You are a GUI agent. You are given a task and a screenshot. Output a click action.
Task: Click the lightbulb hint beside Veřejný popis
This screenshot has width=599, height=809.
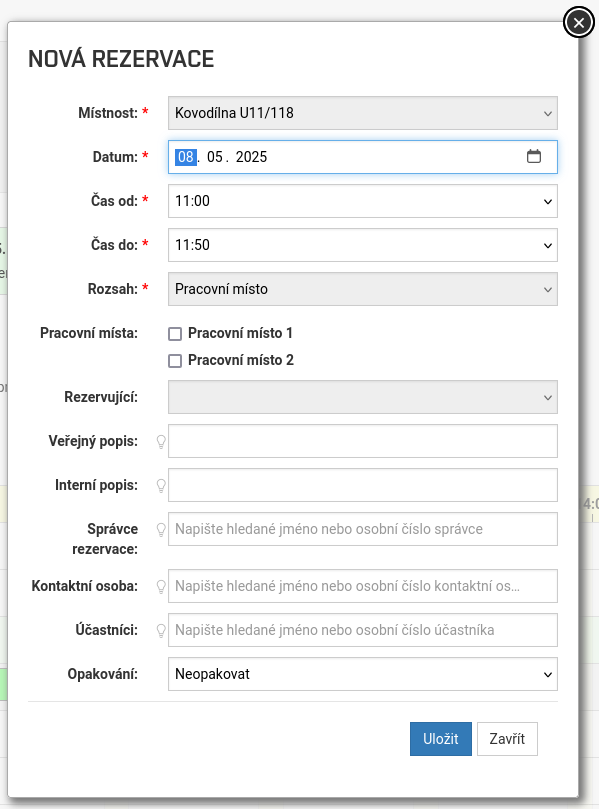(161, 442)
